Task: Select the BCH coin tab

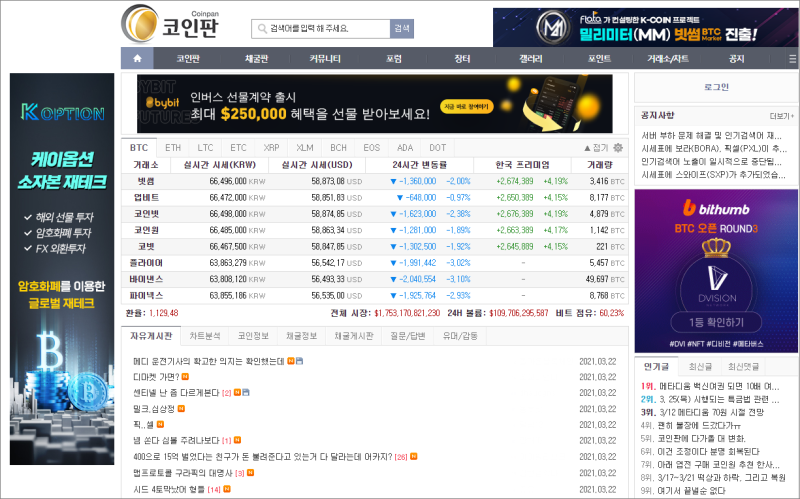Action: [338, 148]
